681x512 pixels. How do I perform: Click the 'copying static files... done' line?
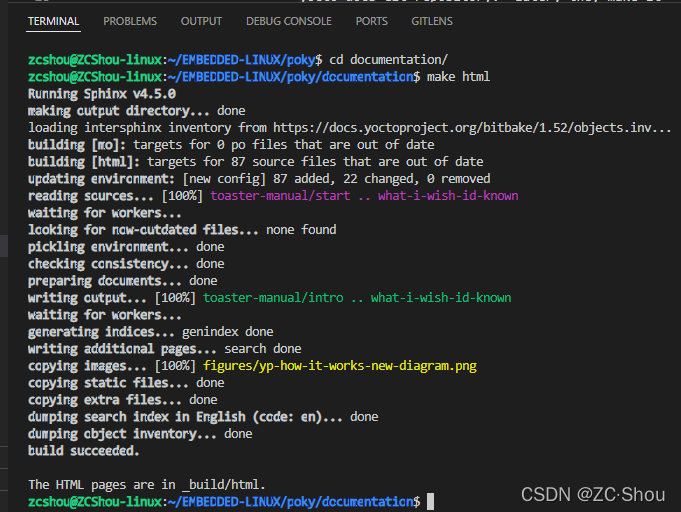(126, 383)
